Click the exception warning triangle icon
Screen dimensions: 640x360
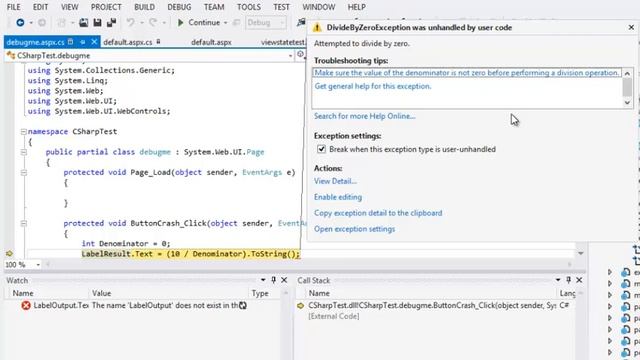[x=317, y=28]
